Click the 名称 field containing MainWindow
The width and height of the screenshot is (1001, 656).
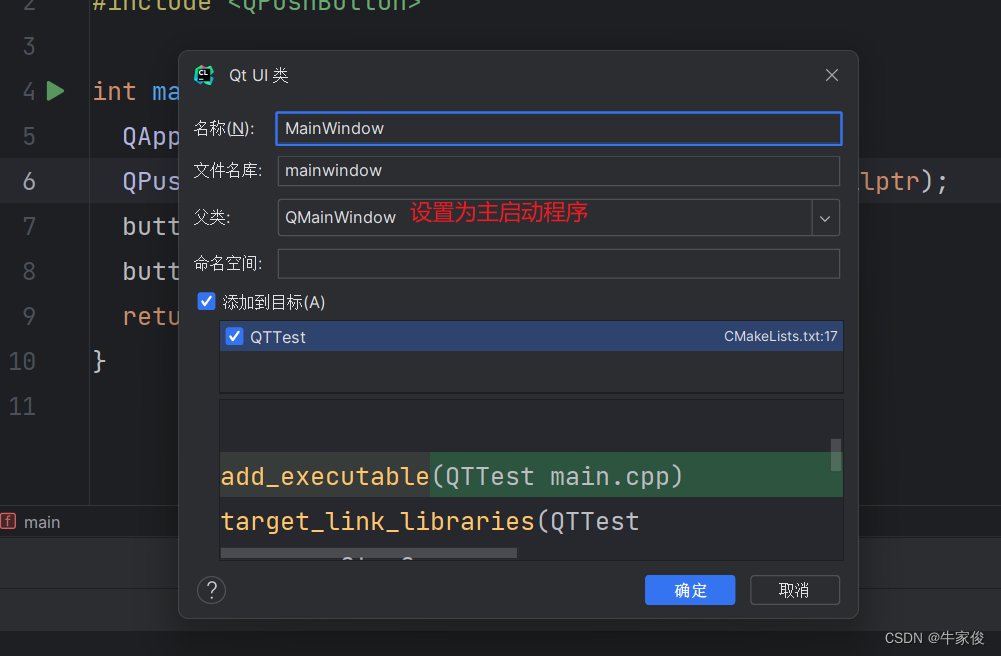pos(558,128)
